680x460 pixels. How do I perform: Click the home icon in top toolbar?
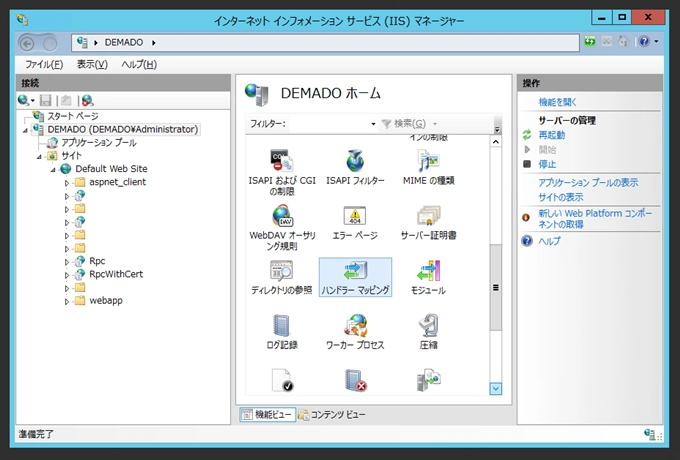(x=624, y=42)
